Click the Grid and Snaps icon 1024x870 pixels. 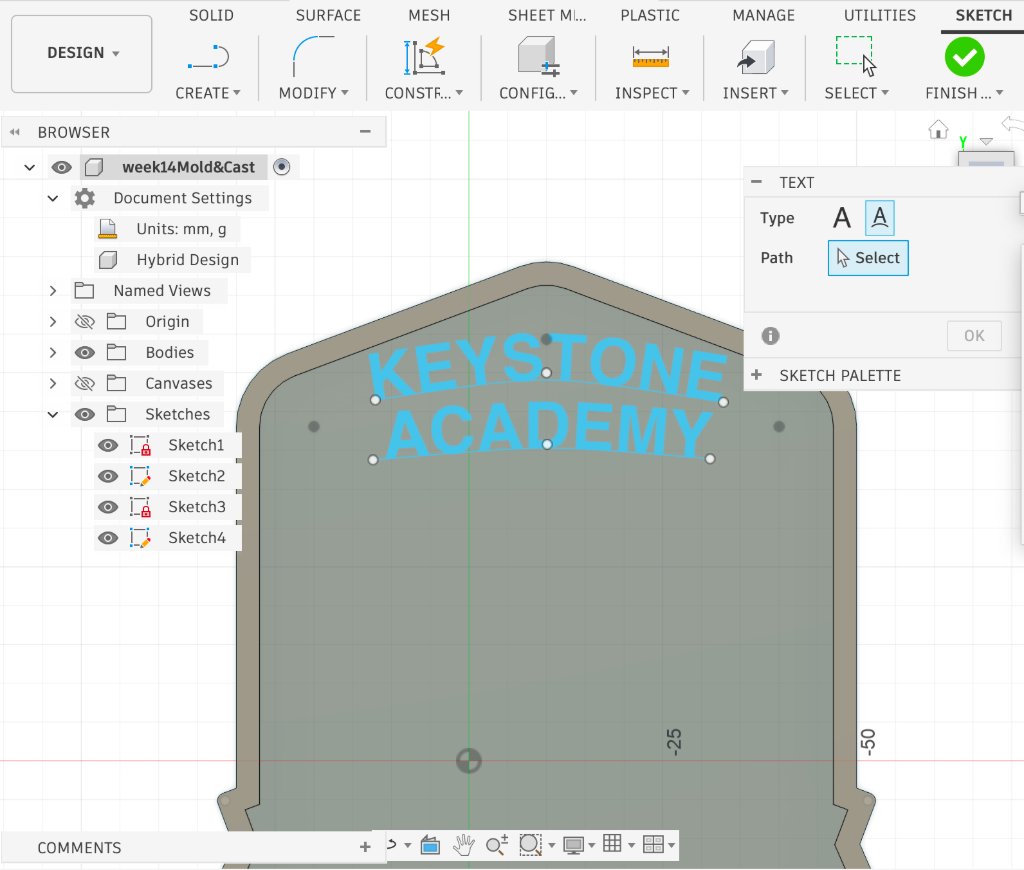[x=612, y=843]
